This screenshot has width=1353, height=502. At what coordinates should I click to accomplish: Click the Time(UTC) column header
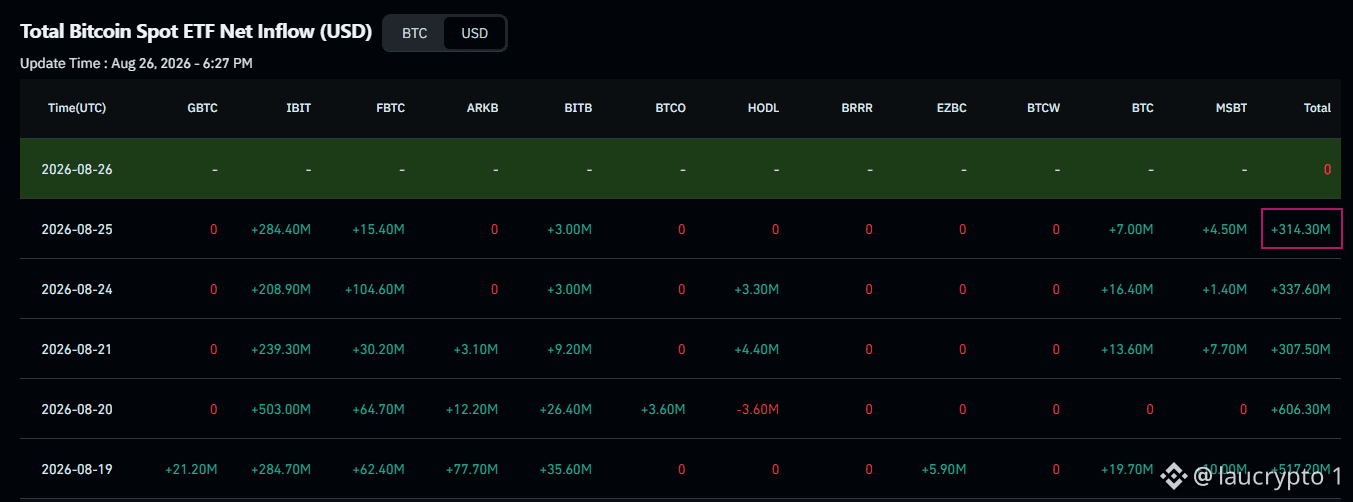[x=77, y=108]
